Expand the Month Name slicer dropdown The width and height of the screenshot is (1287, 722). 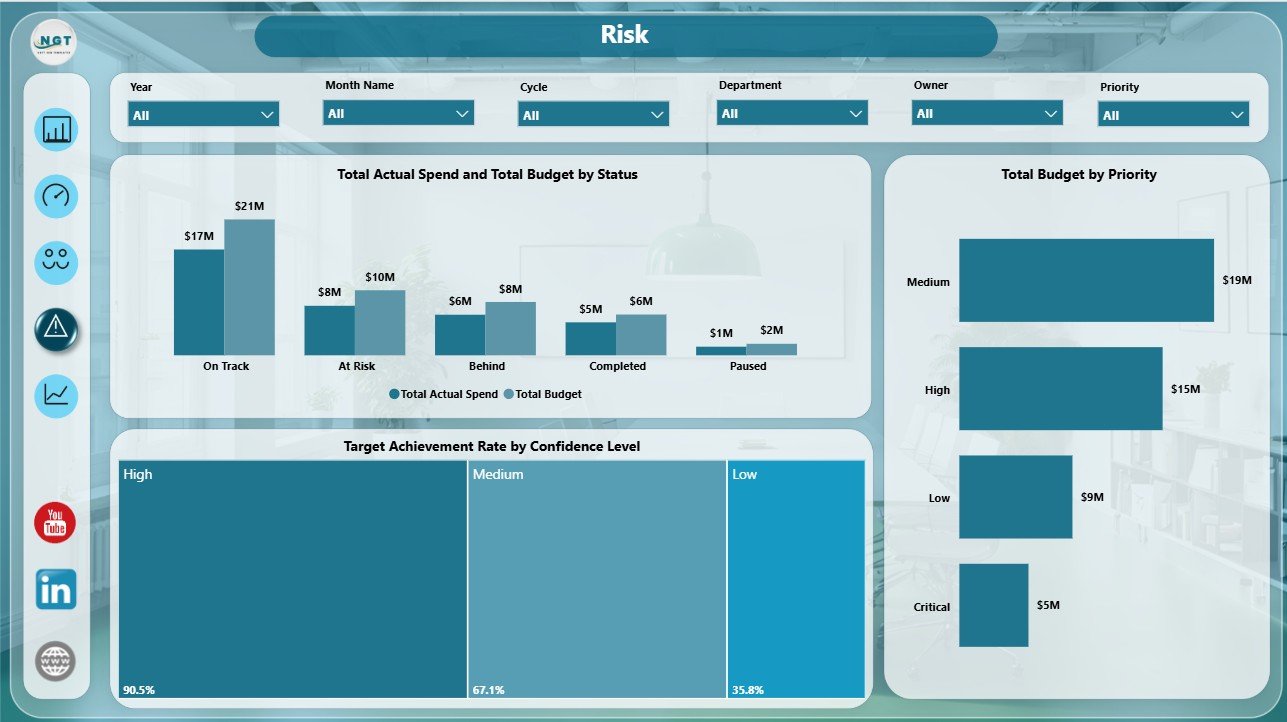click(399, 113)
